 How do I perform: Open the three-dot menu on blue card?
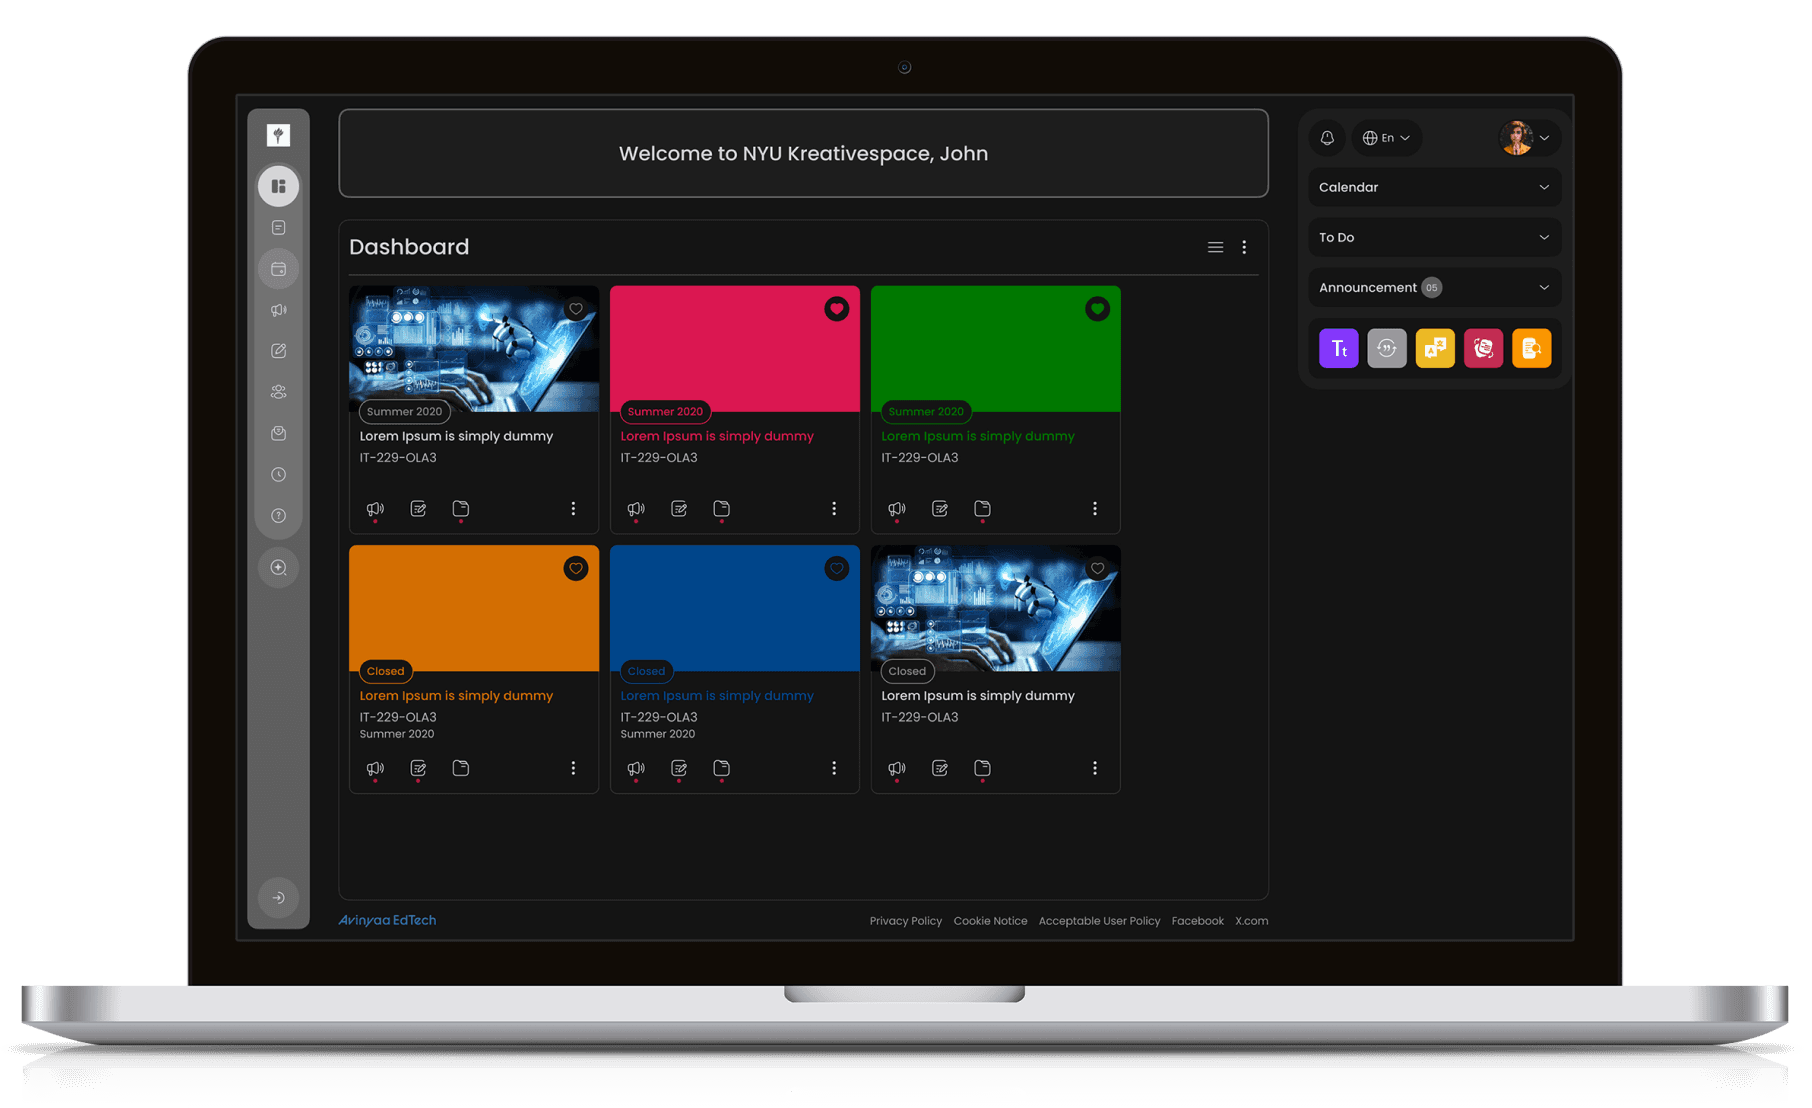coord(834,768)
